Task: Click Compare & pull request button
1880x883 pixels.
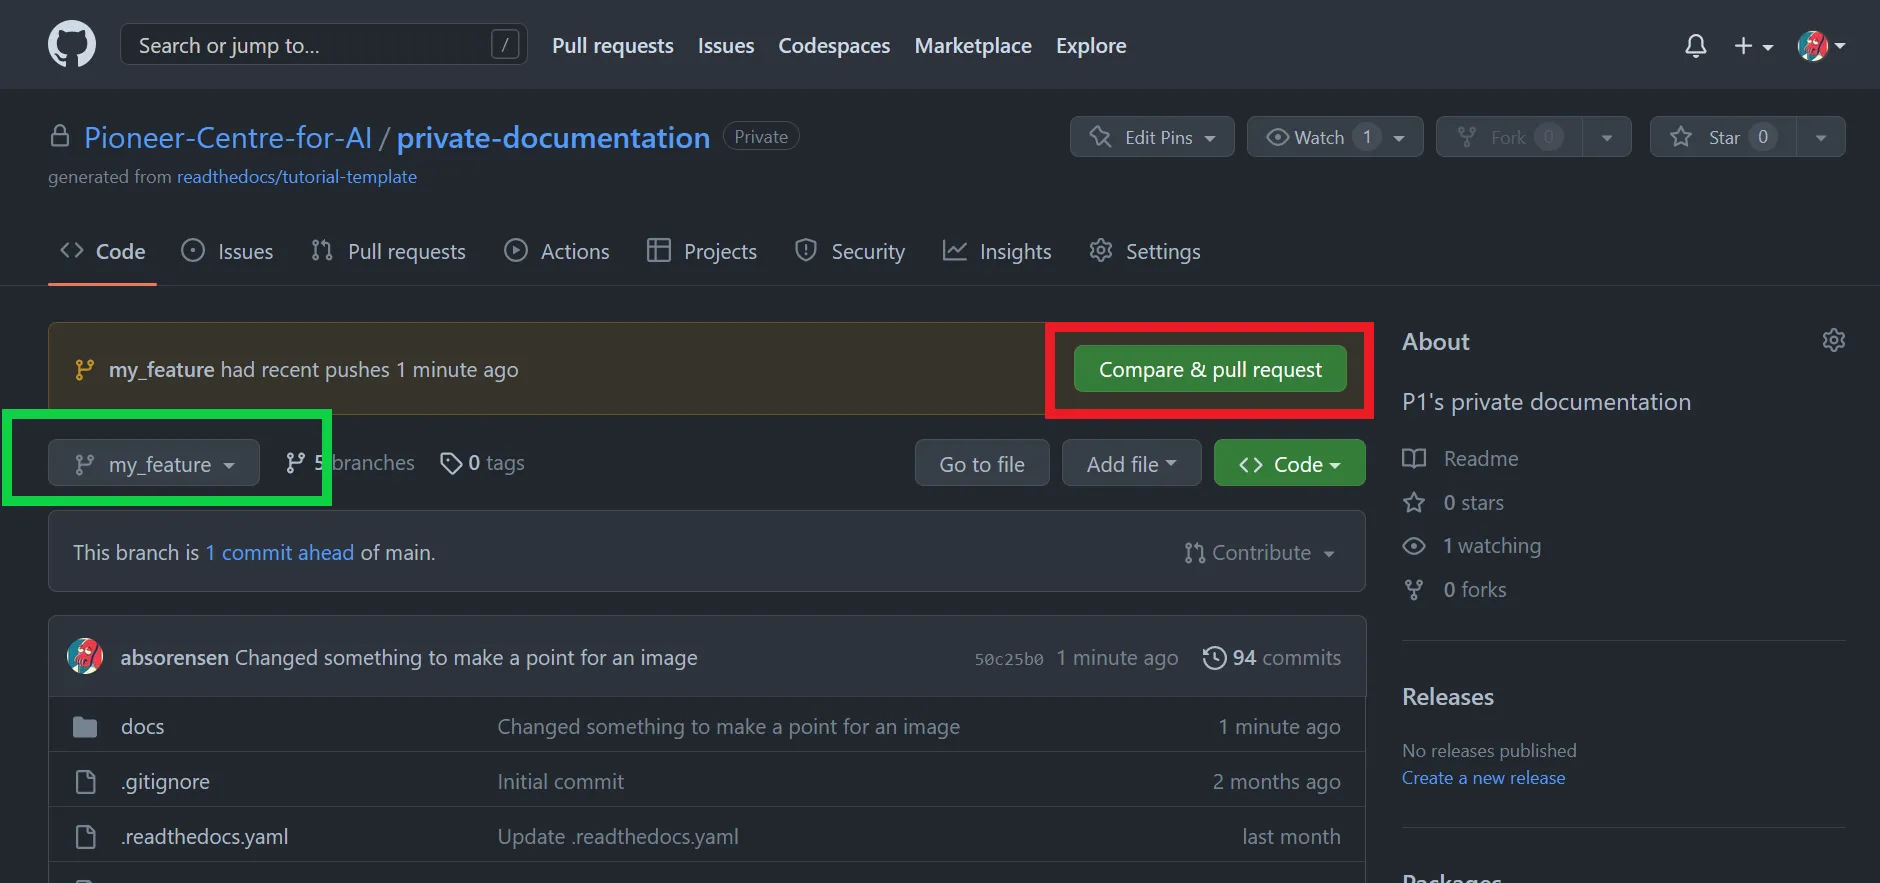Action: pyautogui.click(x=1210, y=369)
